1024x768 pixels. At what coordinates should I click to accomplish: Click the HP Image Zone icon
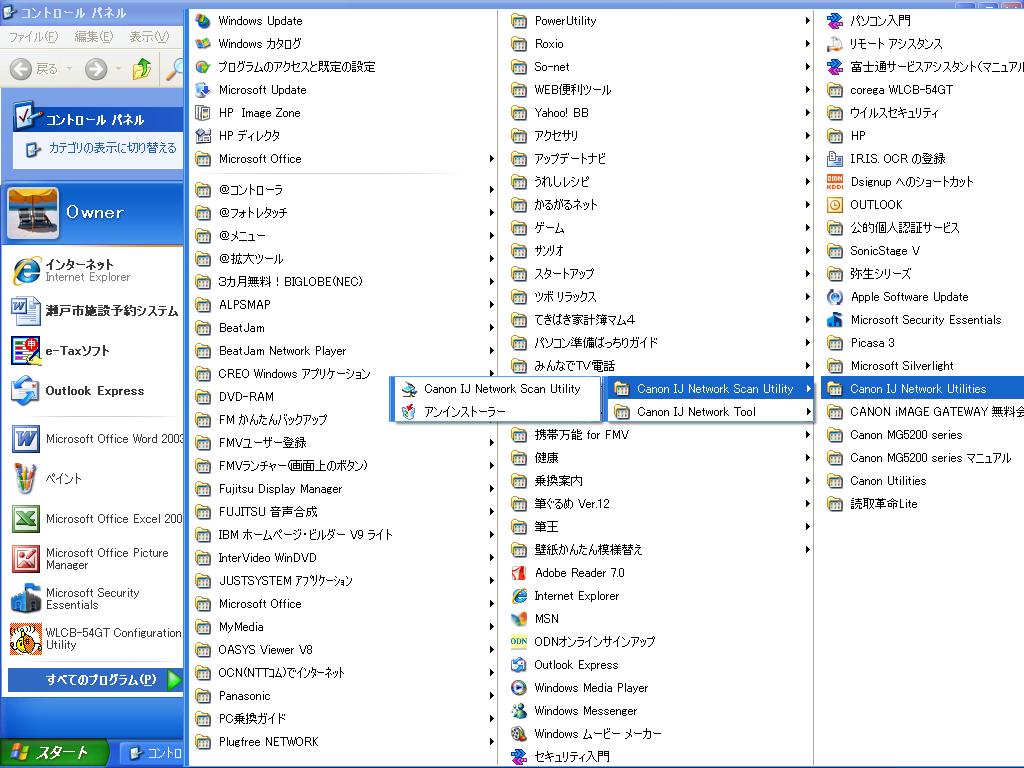(x=203, y=113)
